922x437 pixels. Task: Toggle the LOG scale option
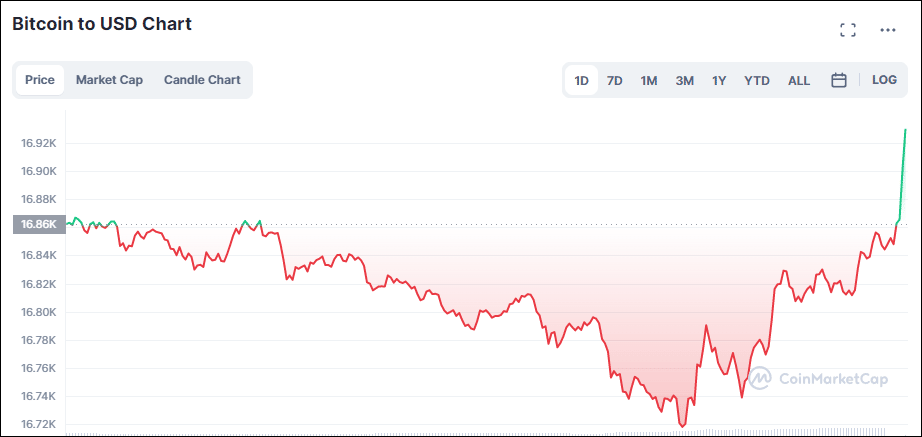tap(884, 80)
